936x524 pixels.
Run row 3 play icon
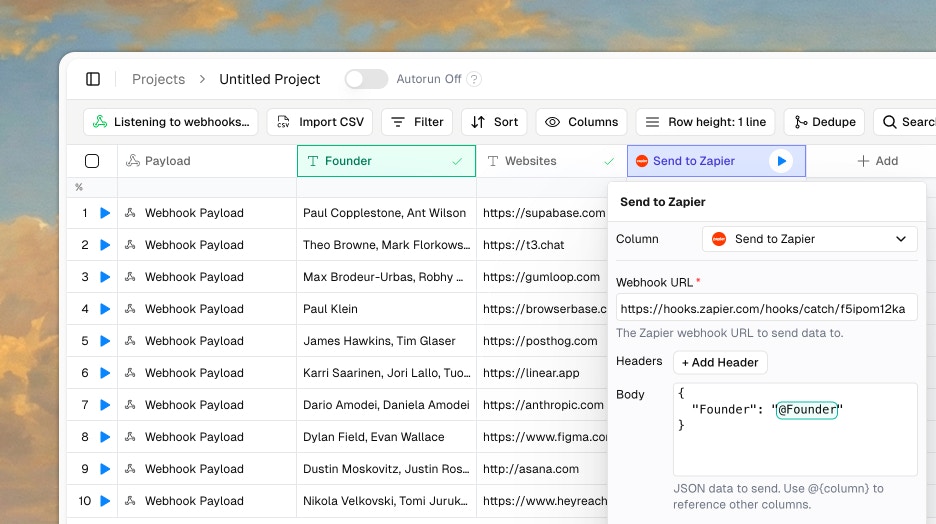(105, 277)
